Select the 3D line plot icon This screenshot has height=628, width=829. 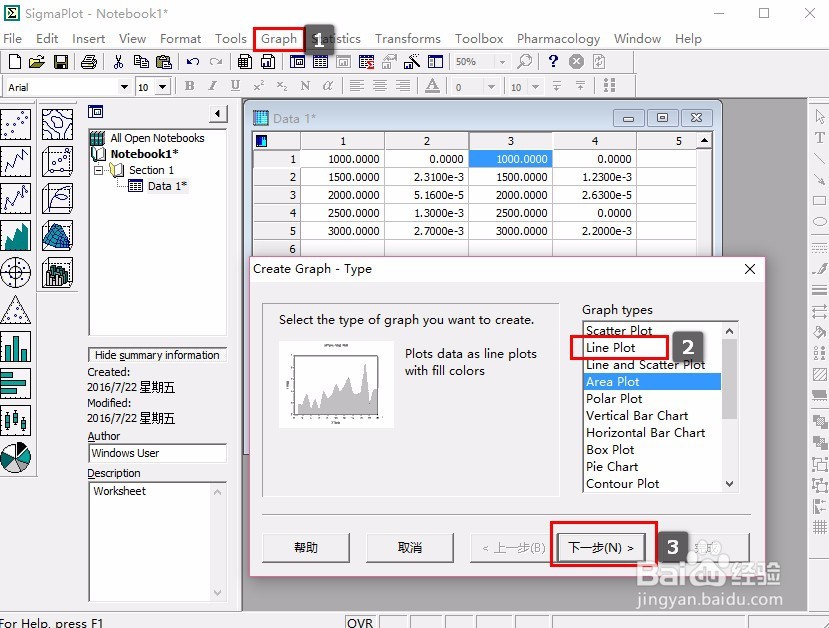click(x=57, y=198)
